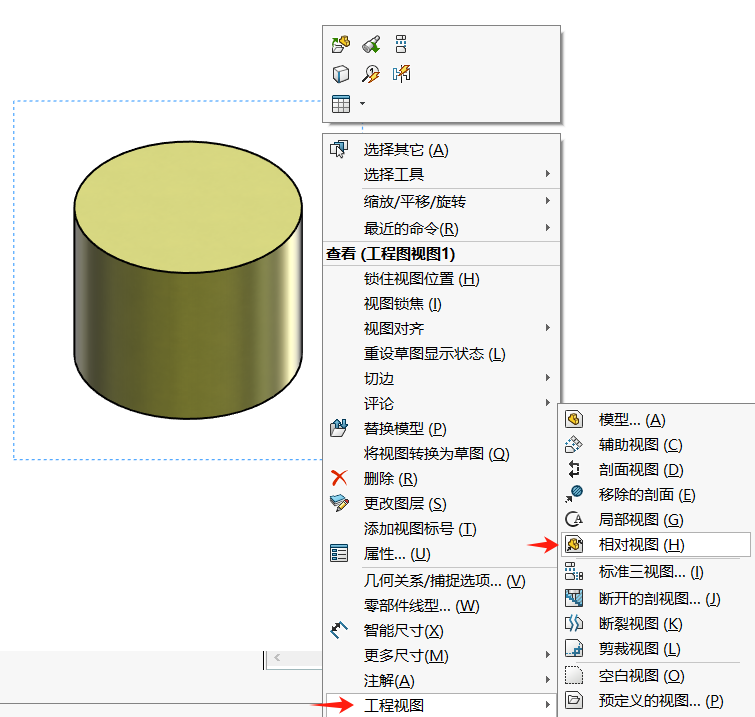Open the dropdown arrow beside table icon

tap(362, 104)
